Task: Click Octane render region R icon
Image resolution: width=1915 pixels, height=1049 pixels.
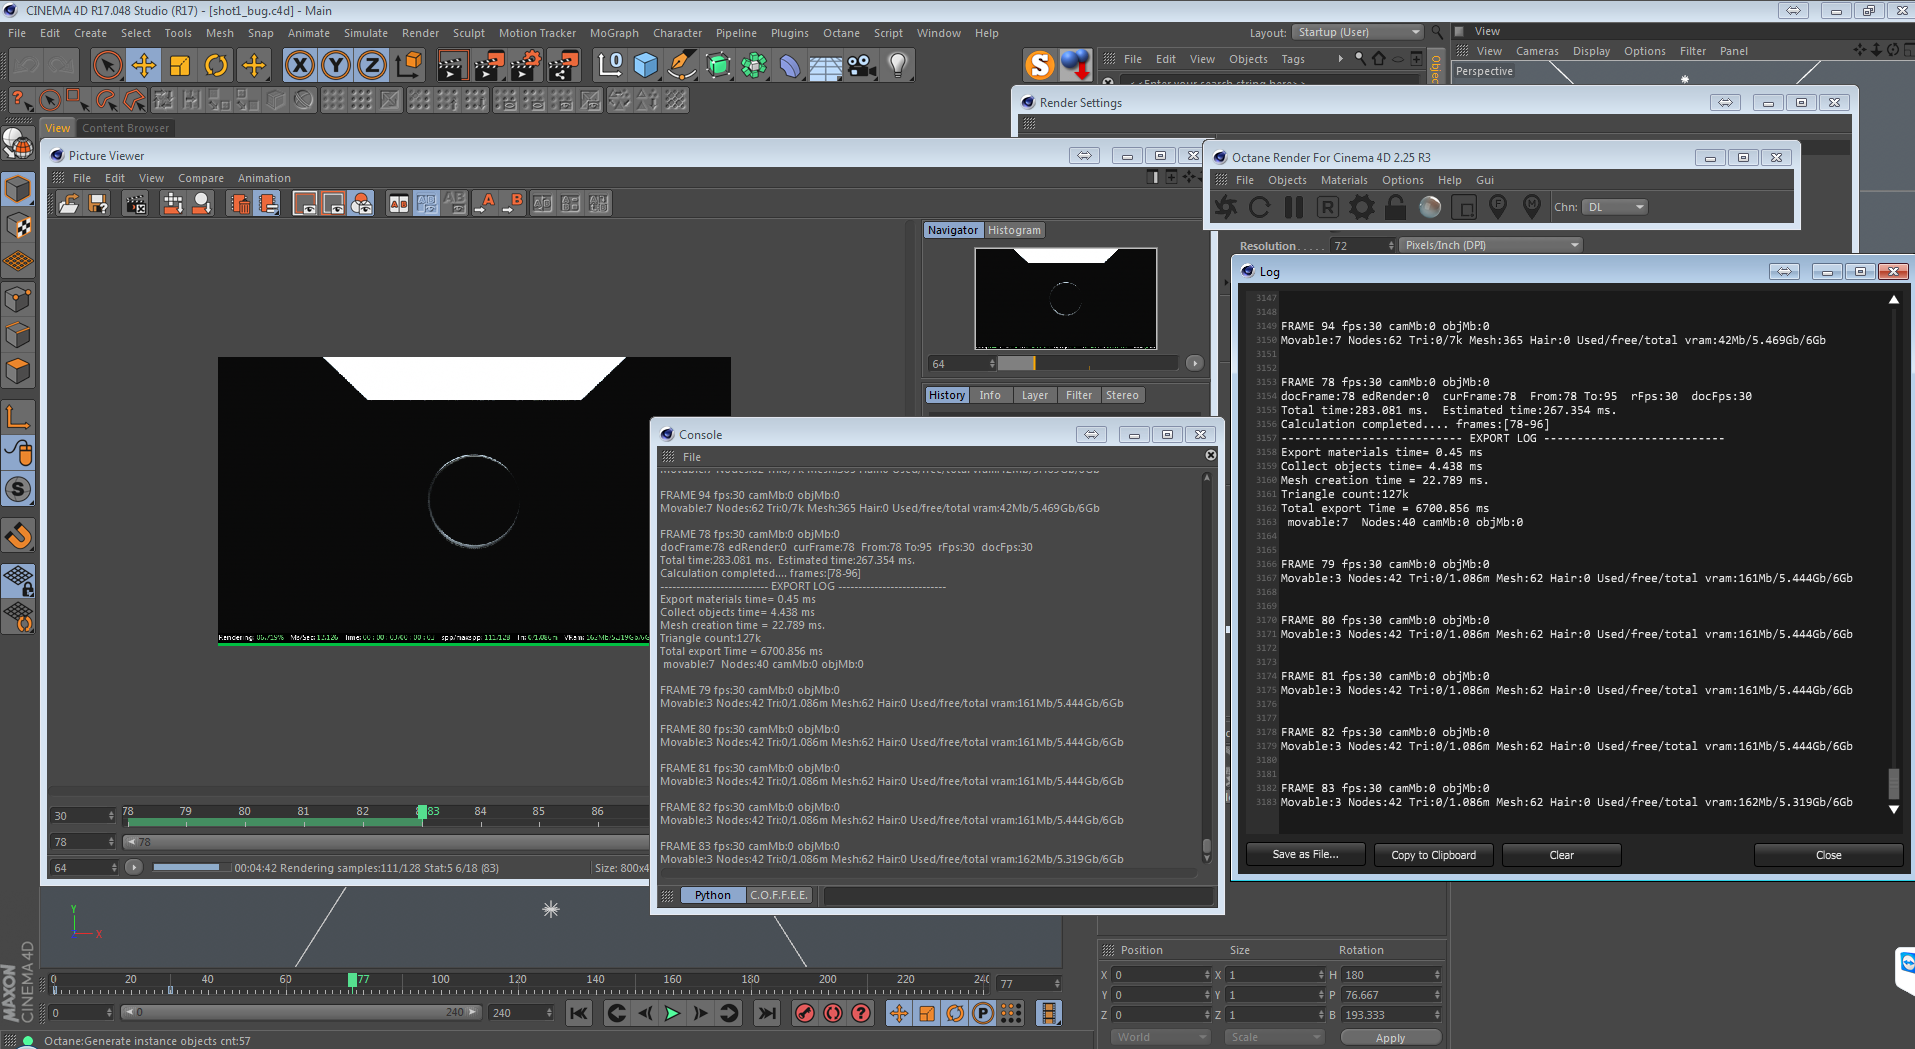Action: 1327,207
